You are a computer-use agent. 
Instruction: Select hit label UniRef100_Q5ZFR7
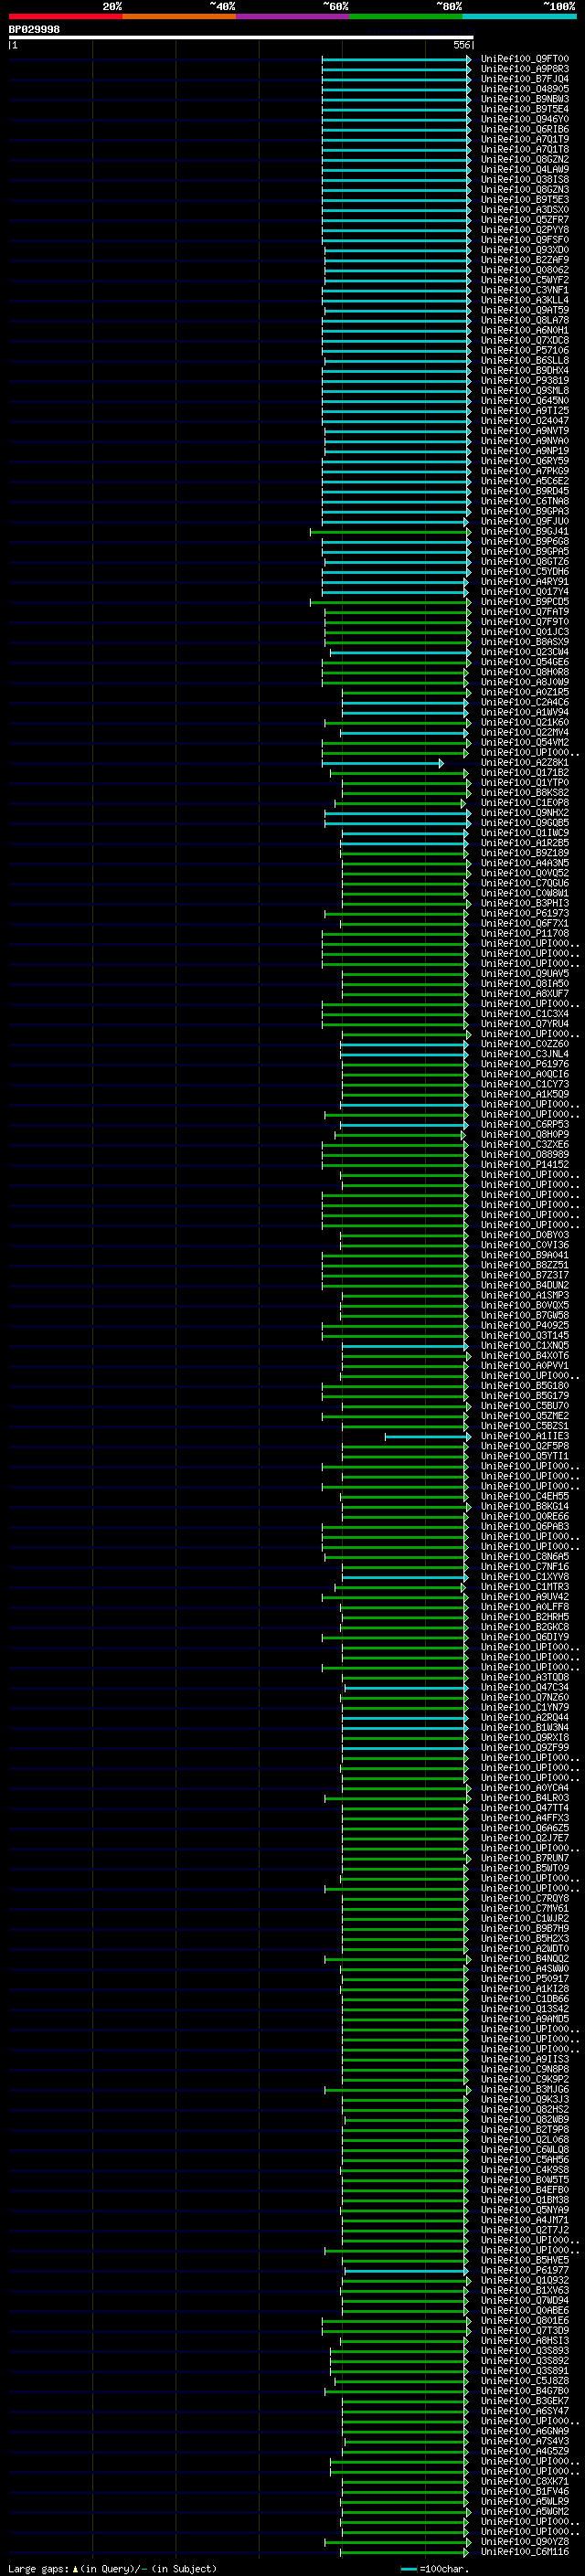pyautogui.click(x=525, y=220)
